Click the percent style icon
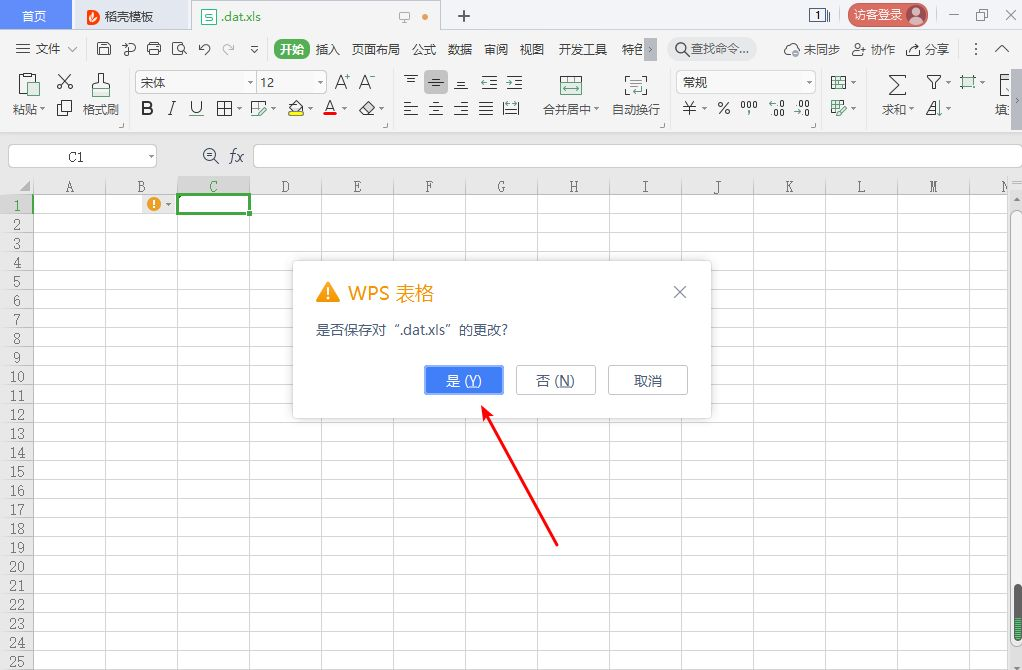Image resolution: width=1022 pixels, height=670 pixels. (x=723, y=108)
